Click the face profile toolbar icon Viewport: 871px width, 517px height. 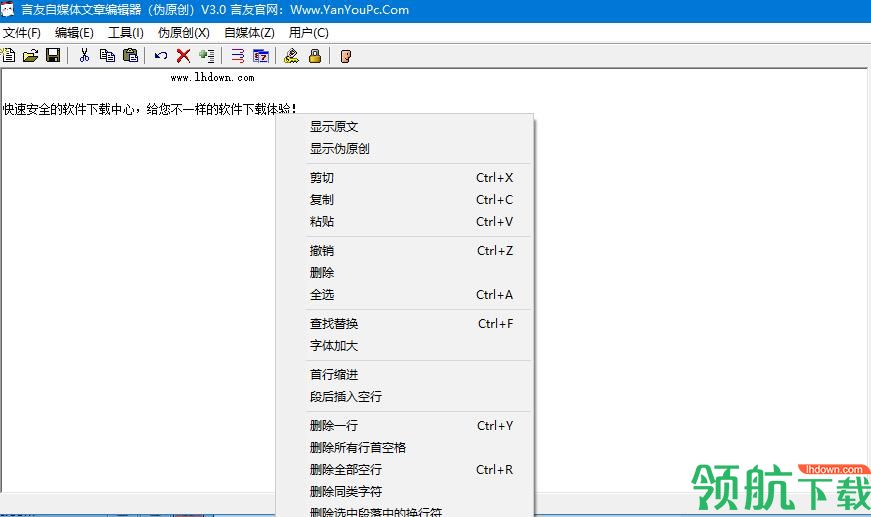coord(346,56)
